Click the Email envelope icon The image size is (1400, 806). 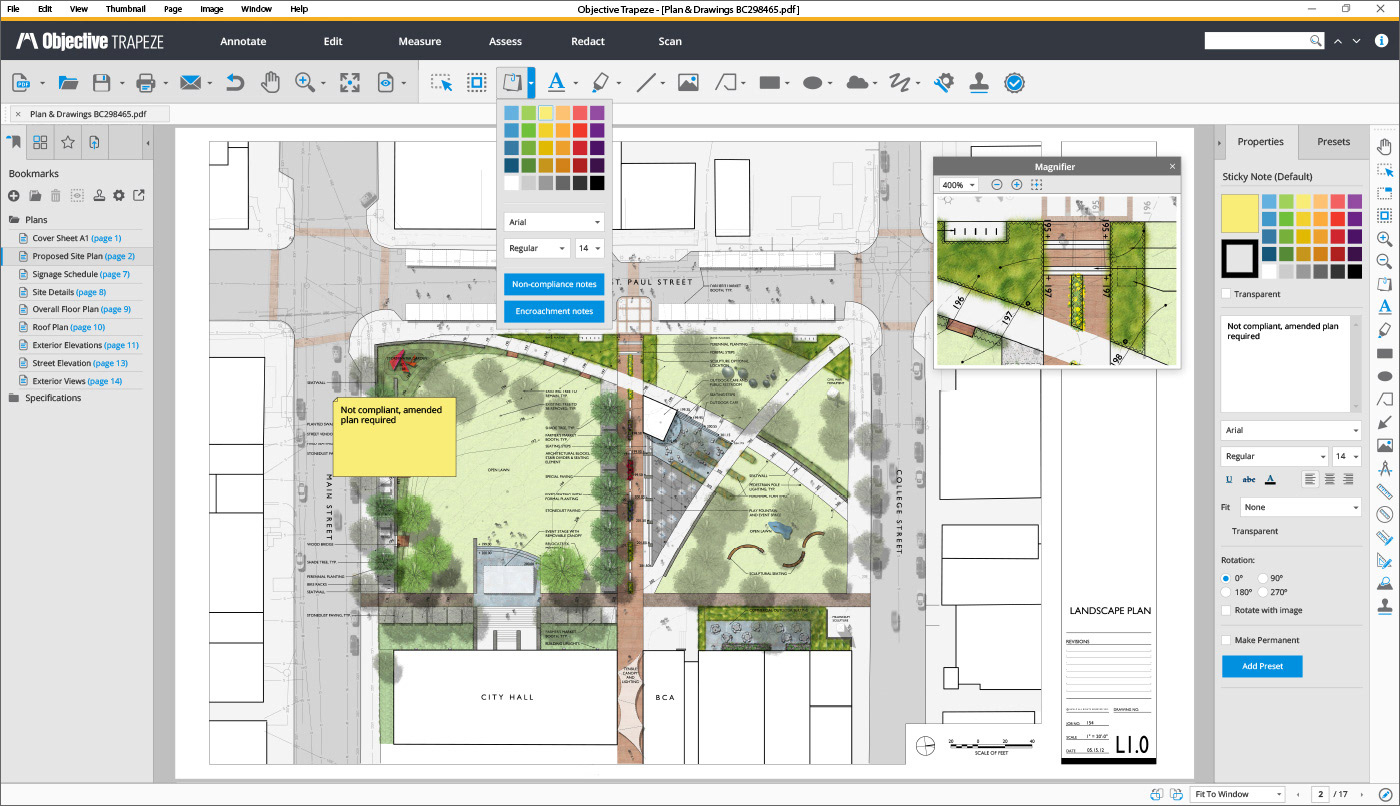(190, 83)
